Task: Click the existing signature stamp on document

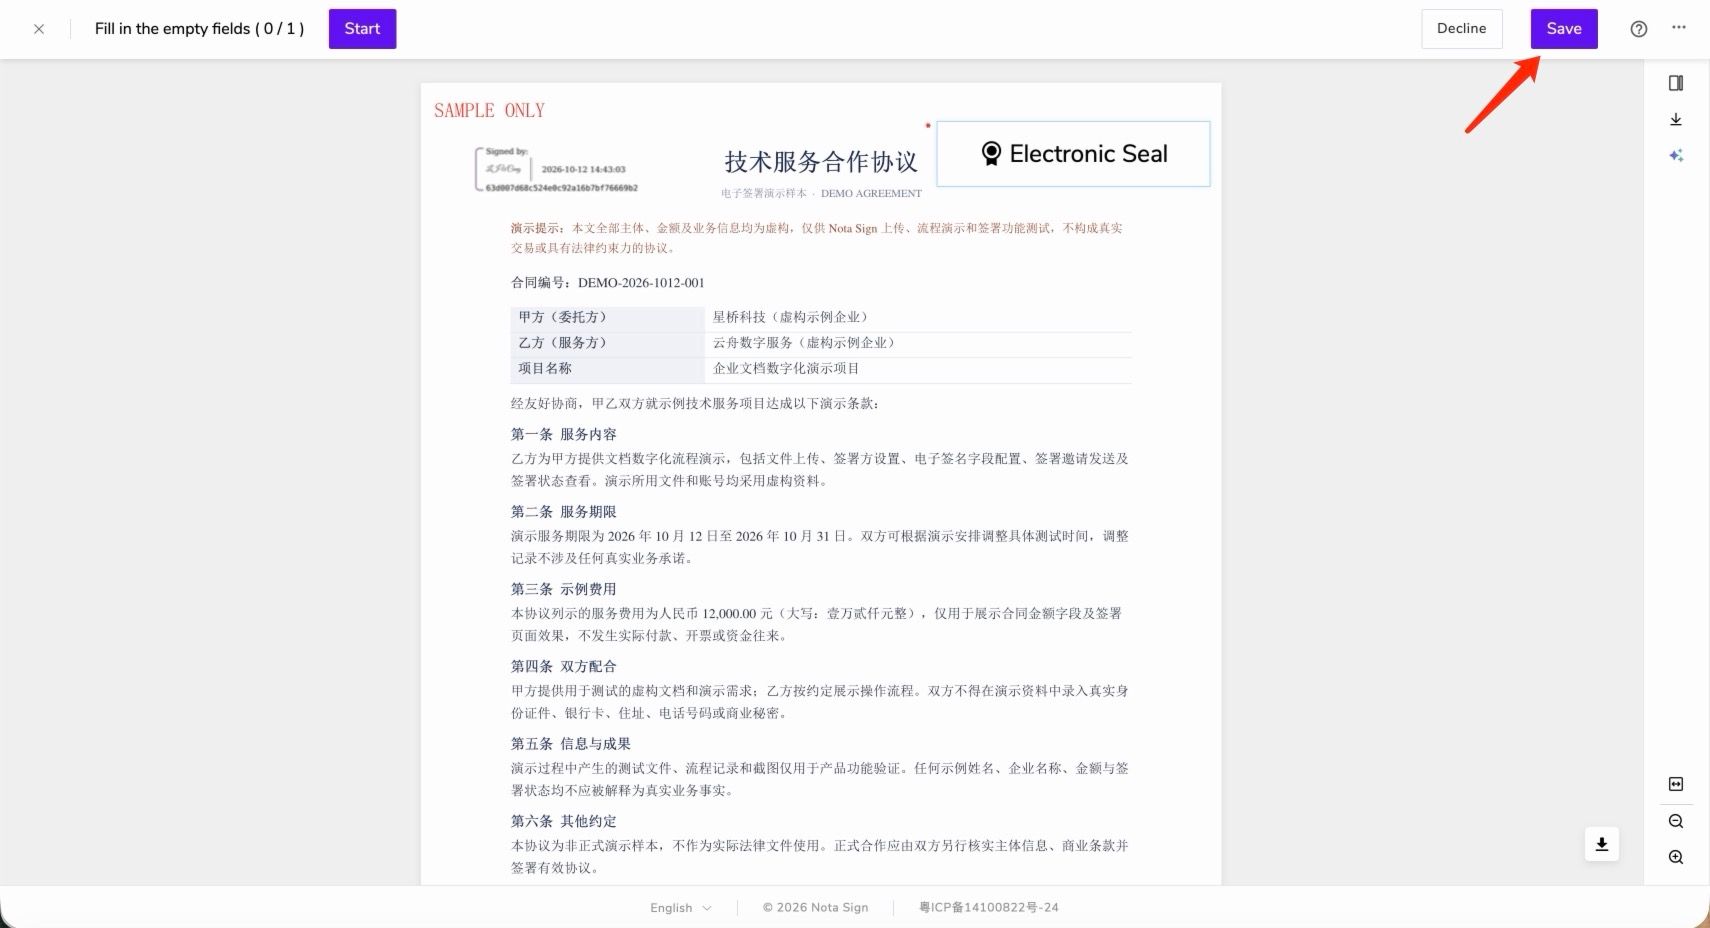Action: pos(556,170)
